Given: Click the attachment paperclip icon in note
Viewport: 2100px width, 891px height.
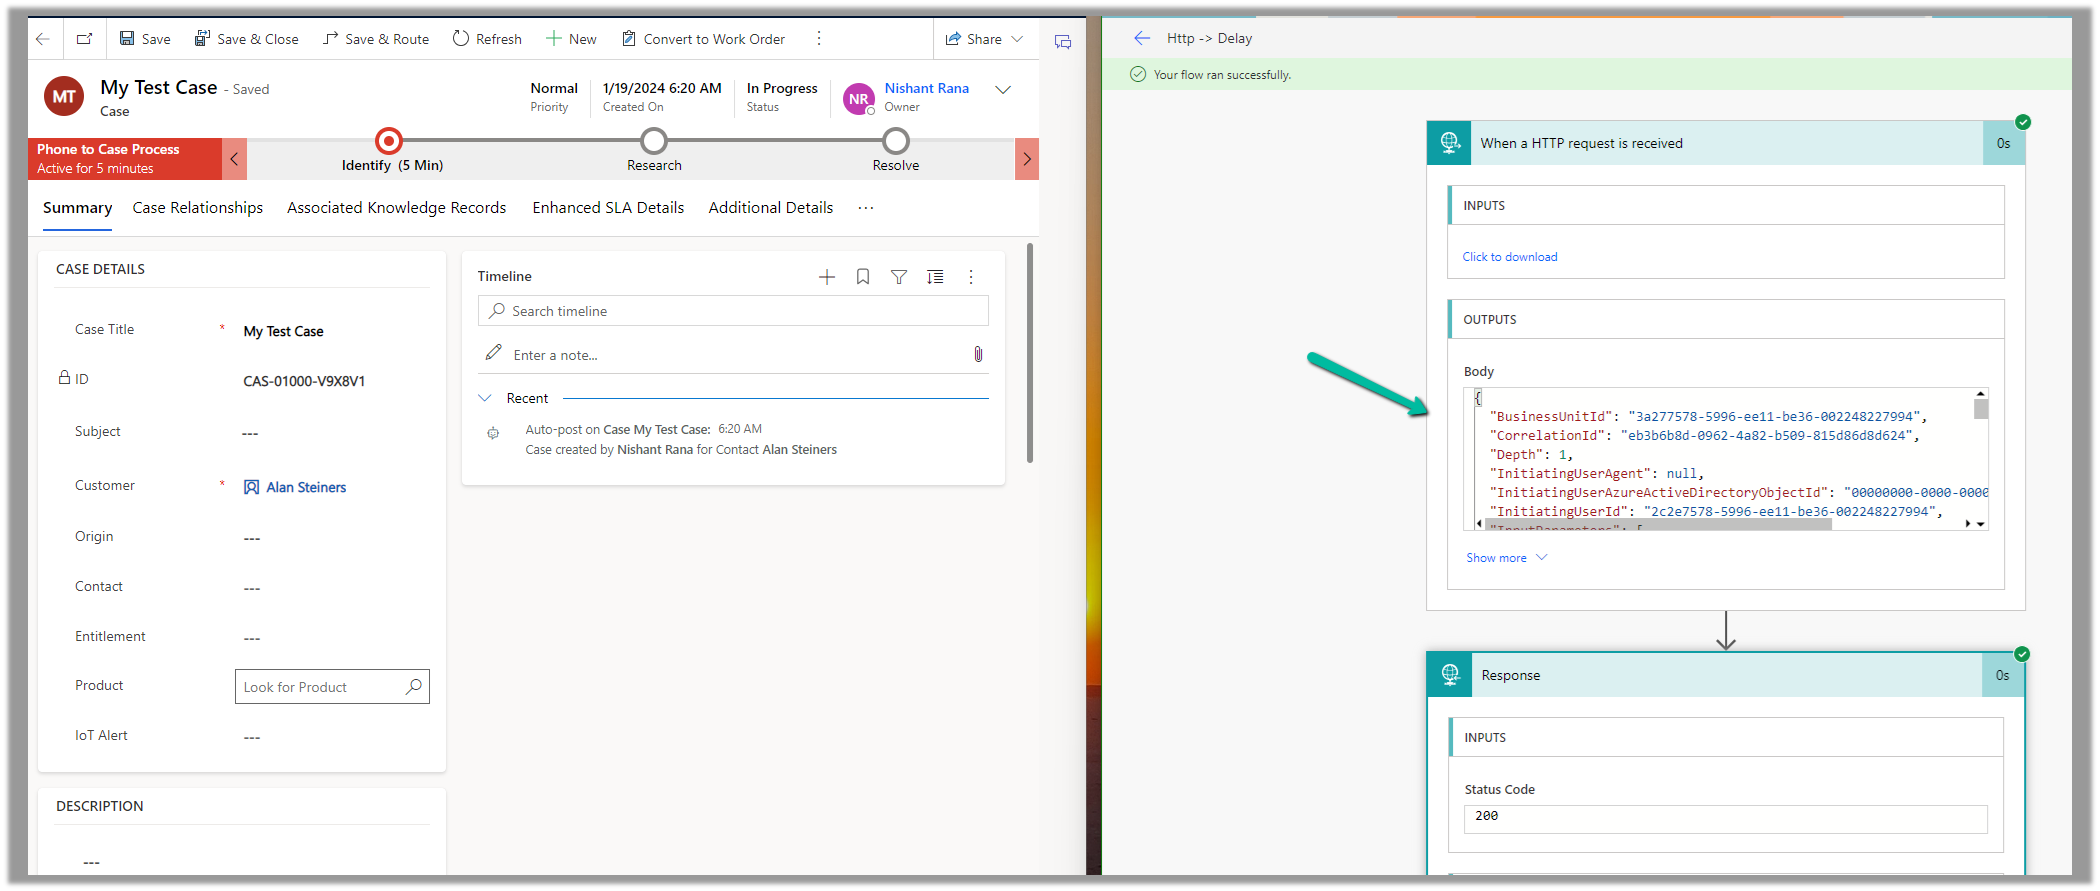Looking at the screenshot, I should tap(977, 354).
